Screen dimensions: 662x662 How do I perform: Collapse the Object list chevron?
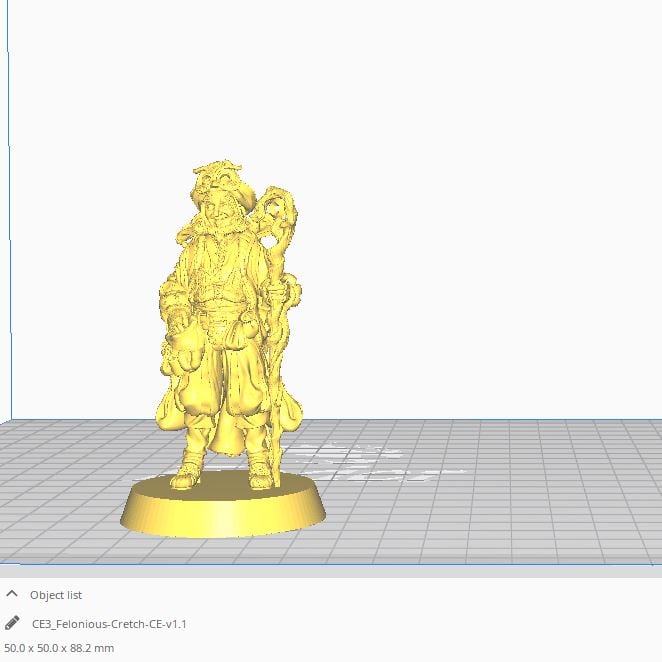point(13,595)
